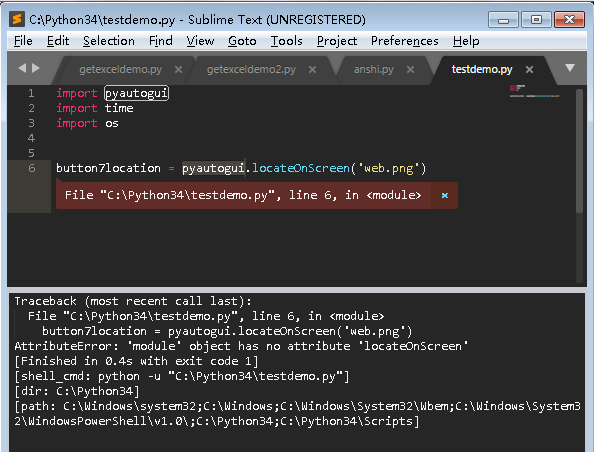Viewport: 594px width, 452px height.
Task: Click the word 'time' on line 2
Action: point(119,108)
